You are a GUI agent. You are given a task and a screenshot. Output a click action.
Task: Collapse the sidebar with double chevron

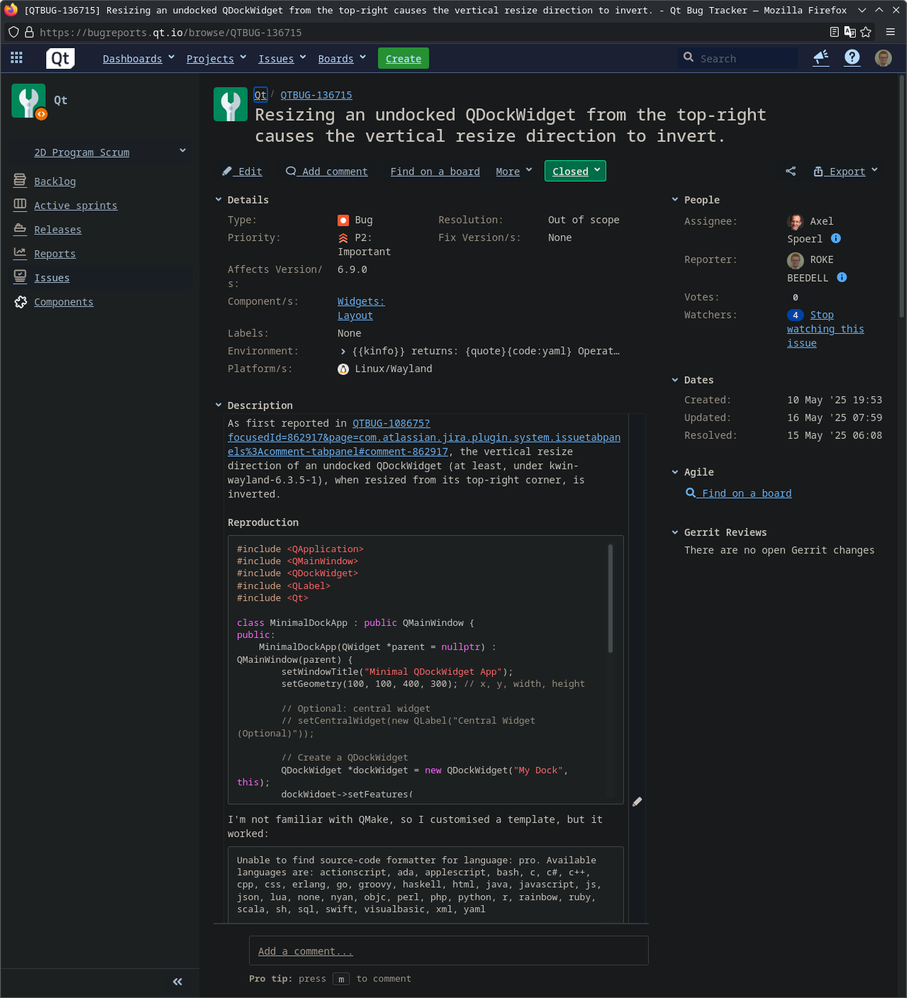tap(178, 981)
